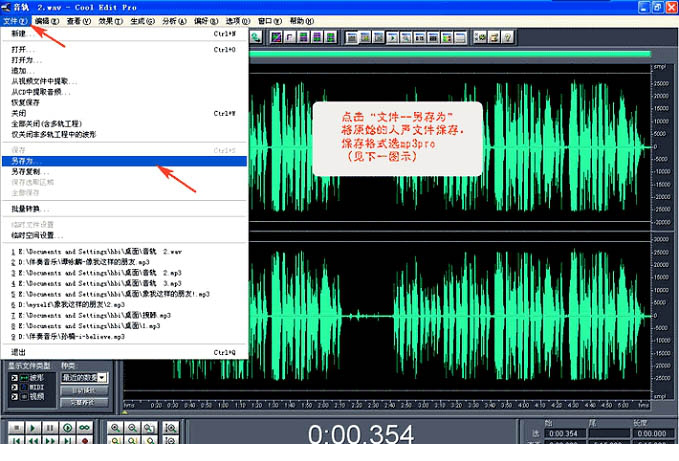Open the 查看 (View) menu
The height and width of the screenshot is (461, 679).
(x=79, y=21)
